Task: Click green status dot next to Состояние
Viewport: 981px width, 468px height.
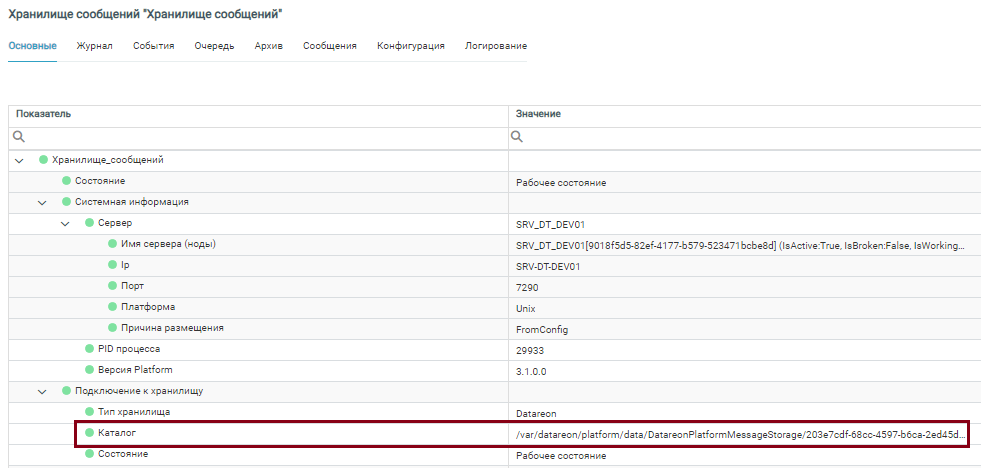Action: click(x=66, y=181)
